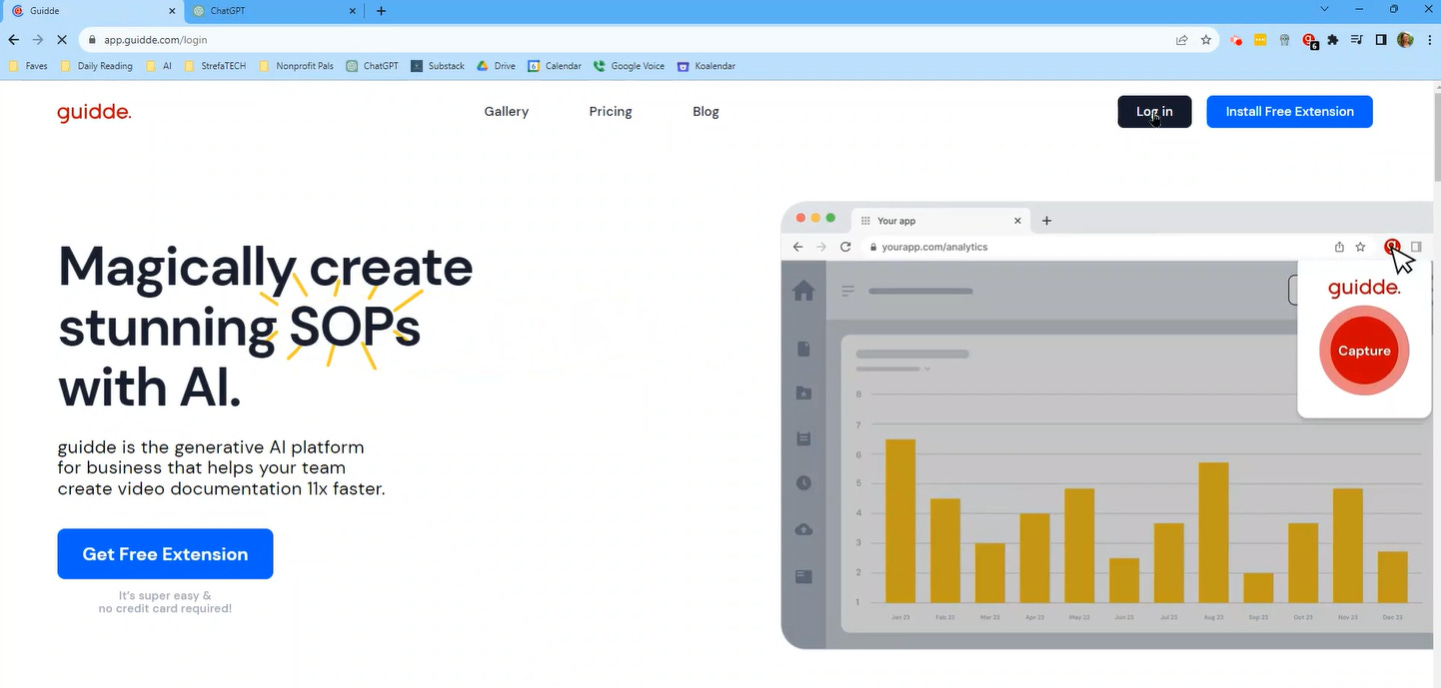Open the Daily Reading bookmark folder
Image resolution: width=1441 pixels, height=688 pixels.
click(x=96, y=66)
